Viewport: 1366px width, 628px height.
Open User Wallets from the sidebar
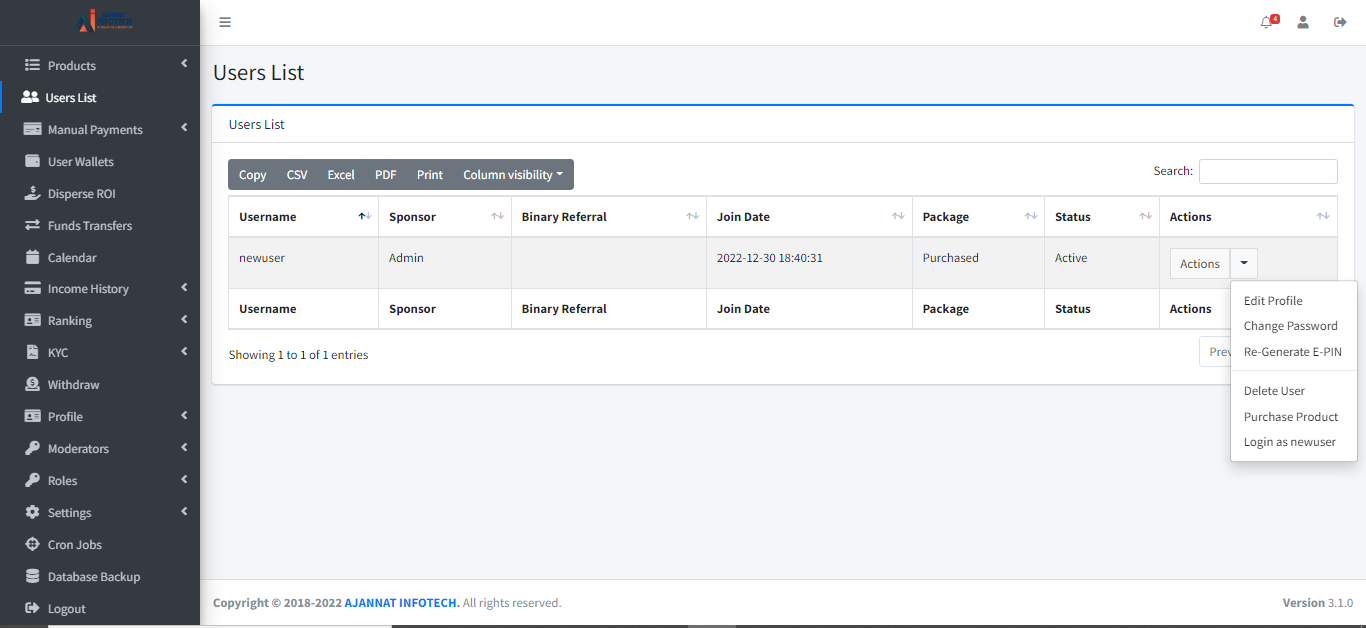click(x=80, y=162)
